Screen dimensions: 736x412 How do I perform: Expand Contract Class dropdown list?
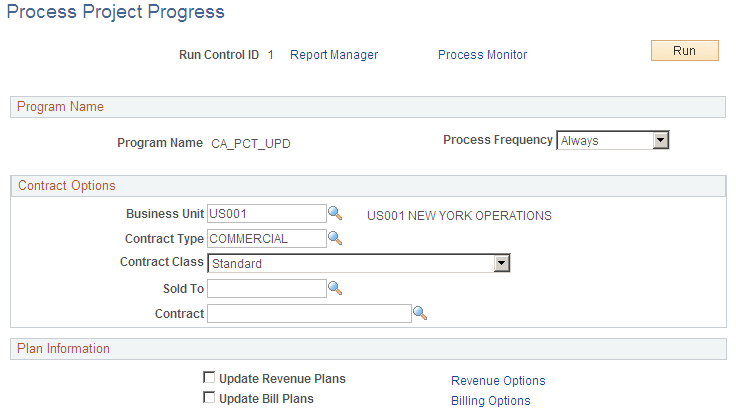click(358, 263)
